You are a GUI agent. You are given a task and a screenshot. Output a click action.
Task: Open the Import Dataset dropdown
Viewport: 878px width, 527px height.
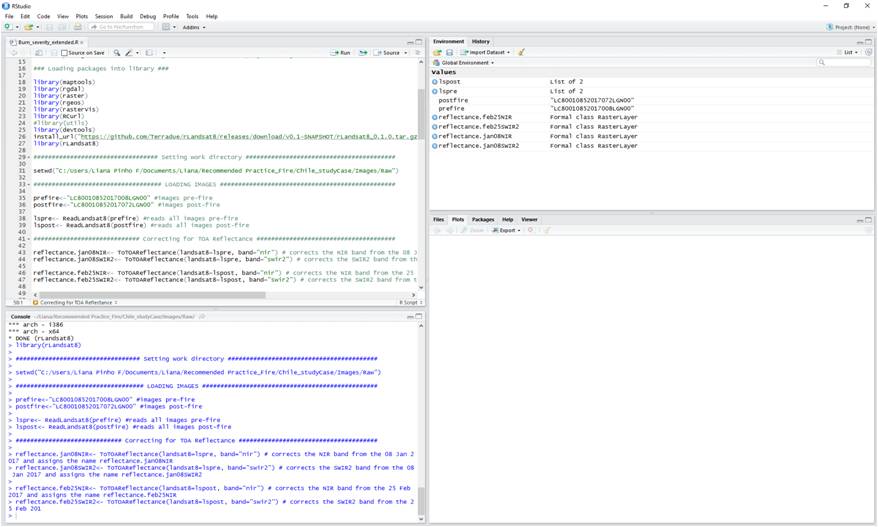tap(486, 52)
